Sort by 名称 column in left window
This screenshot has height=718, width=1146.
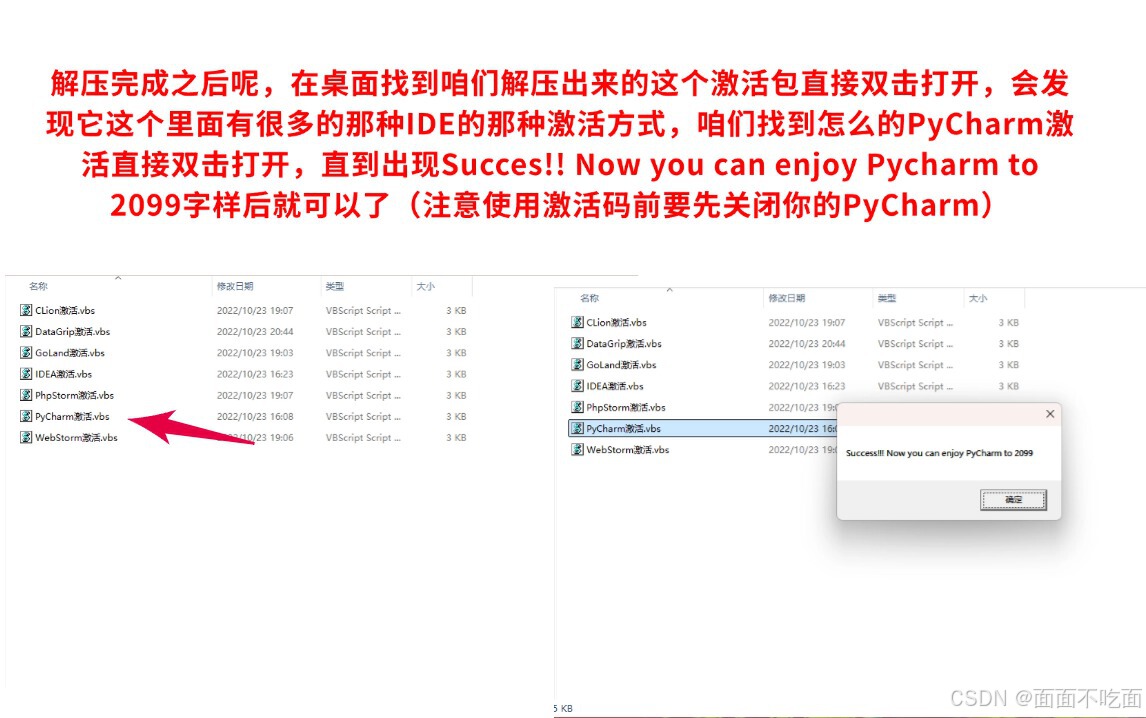[38, 286]
